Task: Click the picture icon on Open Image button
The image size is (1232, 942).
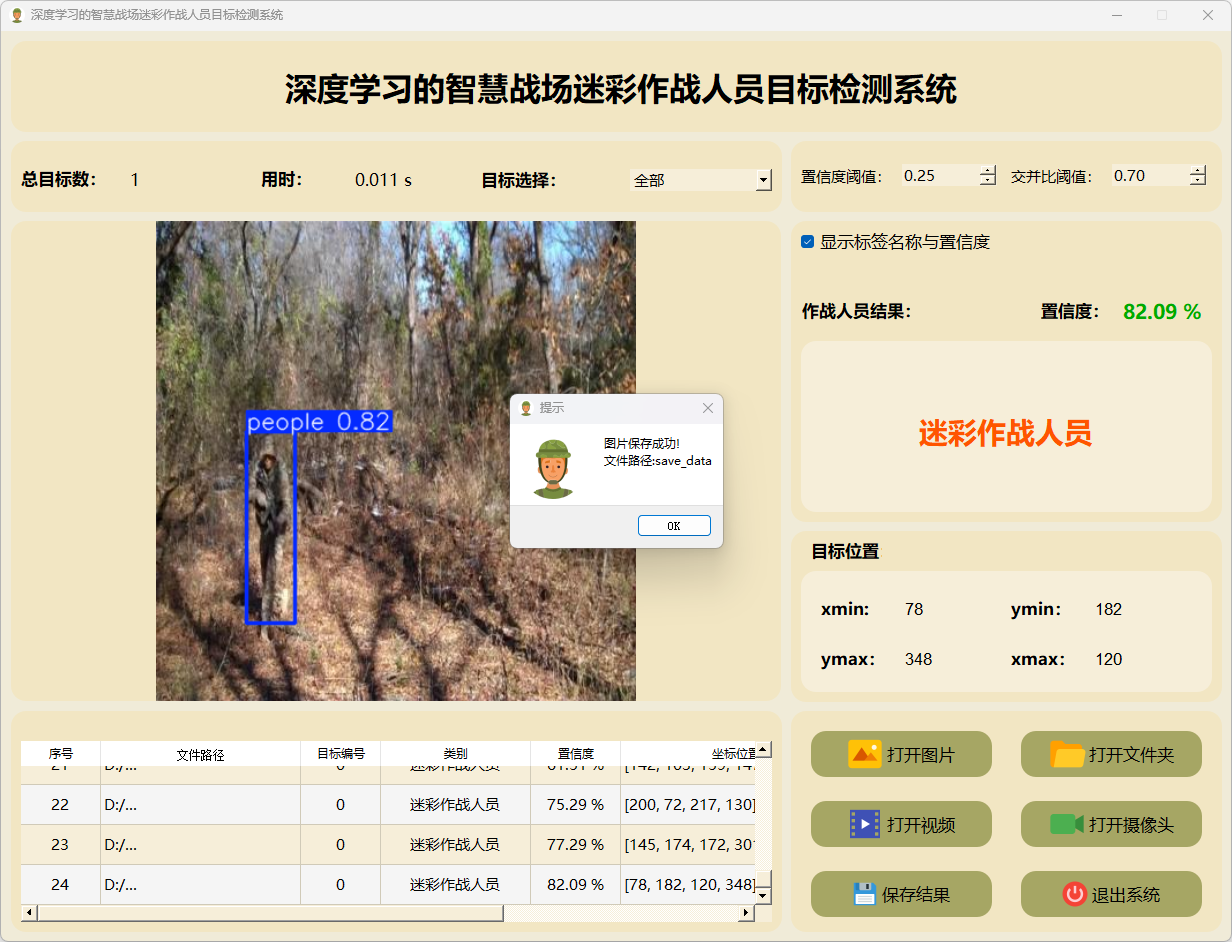Action: click(x=864, y=754)
